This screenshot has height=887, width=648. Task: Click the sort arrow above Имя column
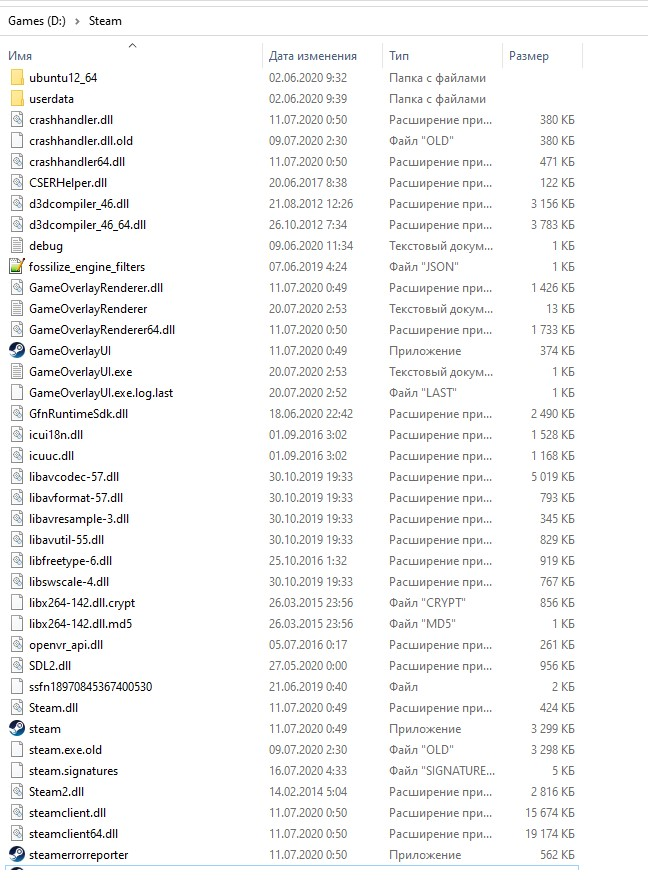pos(132,45)
